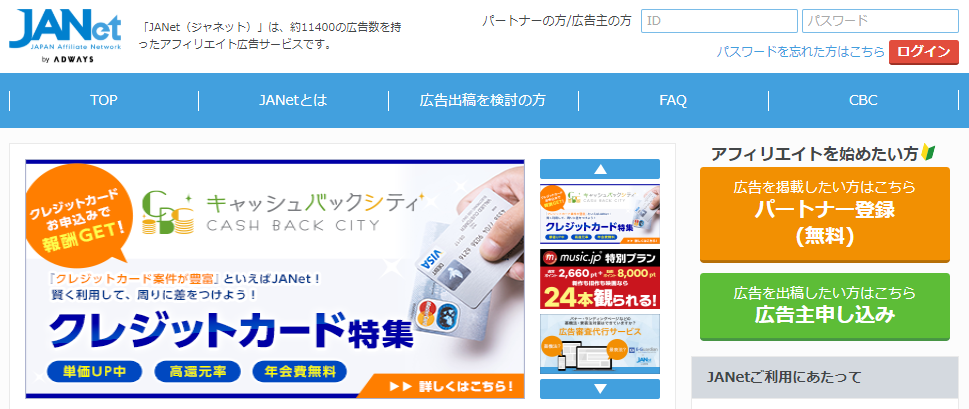
Task: Open the TOP menu item
Action: tap(104, 100)
